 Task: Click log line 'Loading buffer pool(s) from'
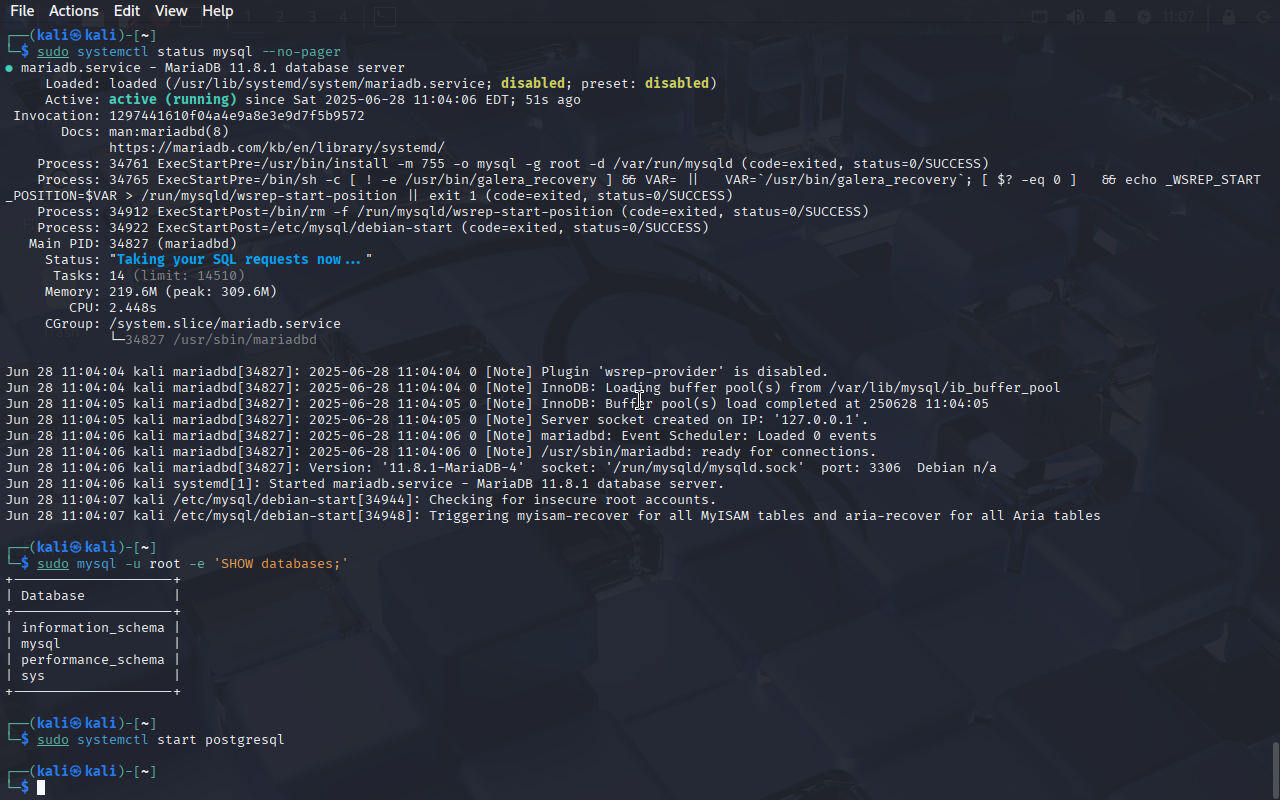[533, 388]
